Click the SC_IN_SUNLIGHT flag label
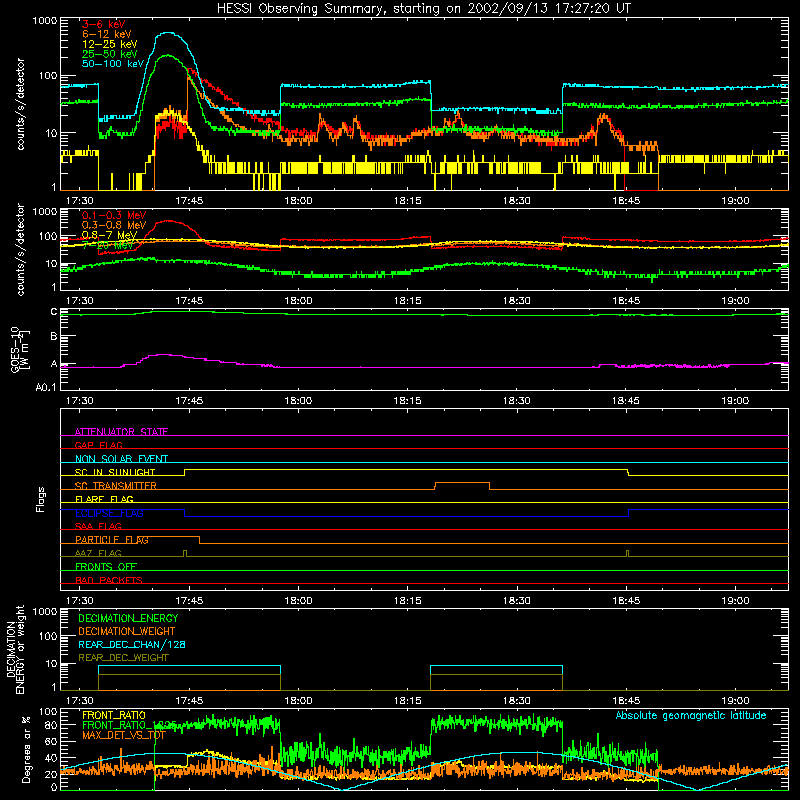 pyautogui.click(x=115, y=472)
